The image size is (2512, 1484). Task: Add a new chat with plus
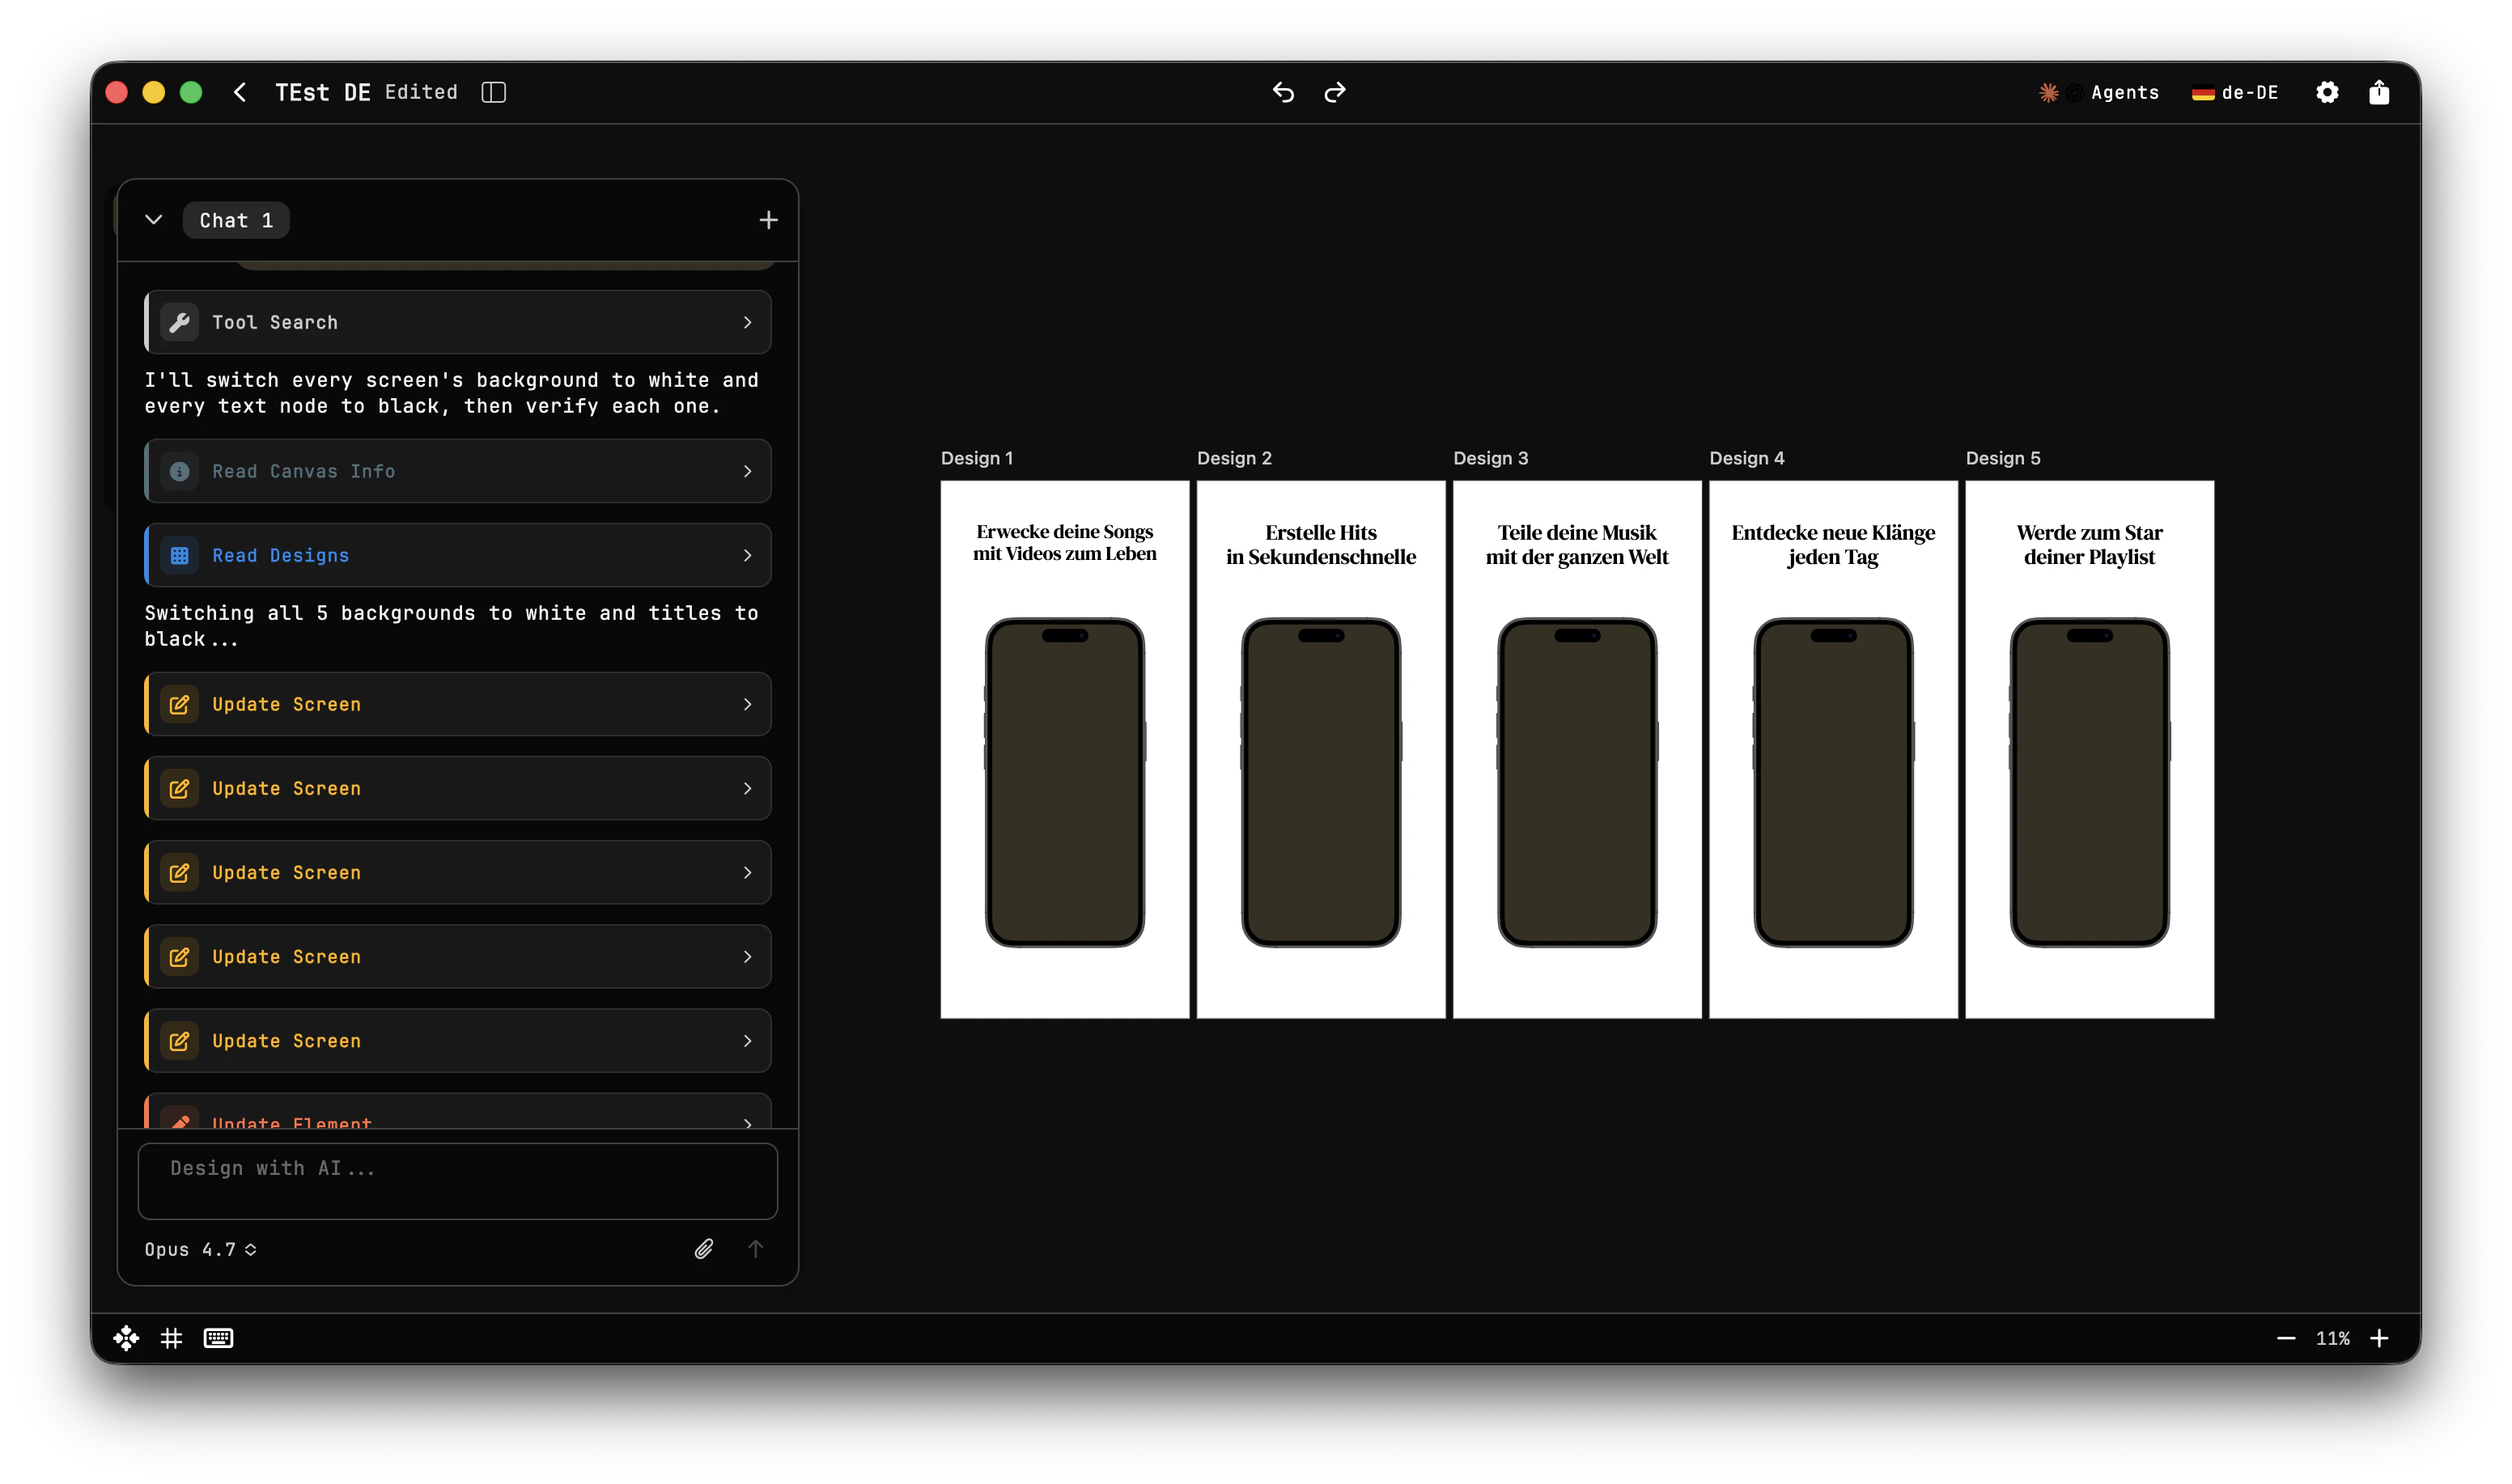point(768,220)
